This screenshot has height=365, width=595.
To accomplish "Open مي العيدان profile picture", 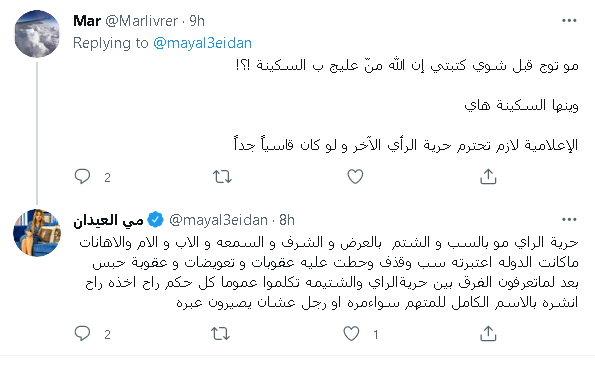I will (37, 233).
